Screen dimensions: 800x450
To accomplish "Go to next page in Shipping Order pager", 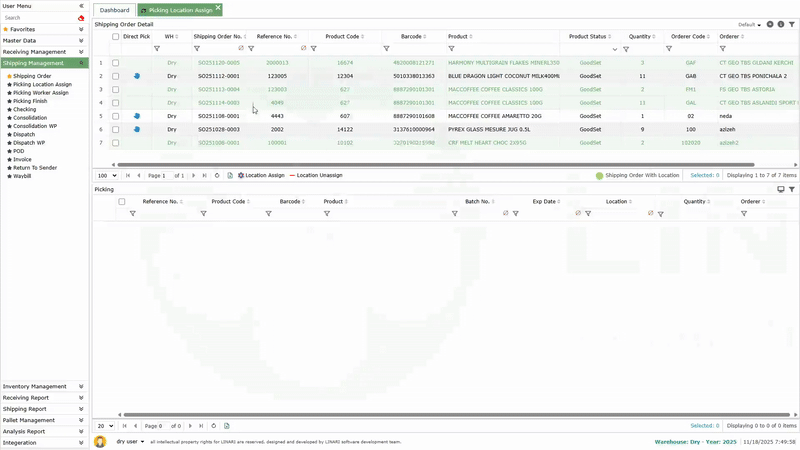I will 191,175.
